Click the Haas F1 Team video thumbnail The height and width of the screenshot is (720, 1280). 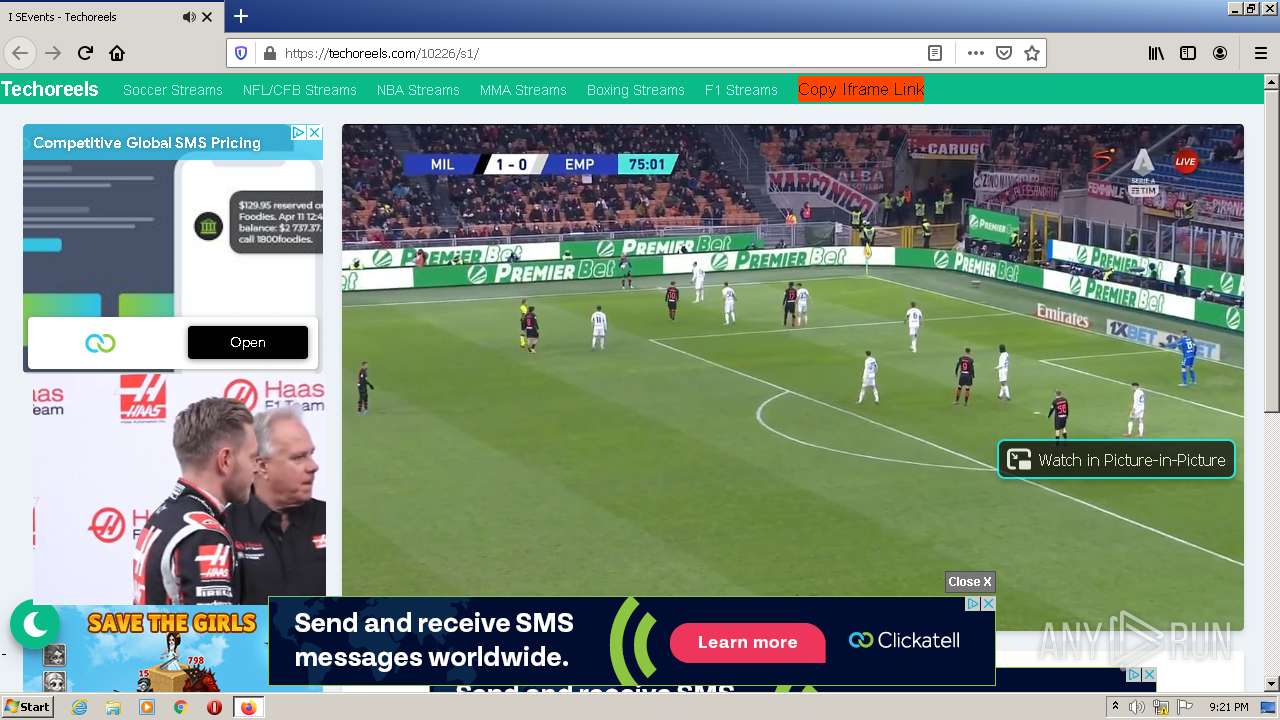click(179, 488)
